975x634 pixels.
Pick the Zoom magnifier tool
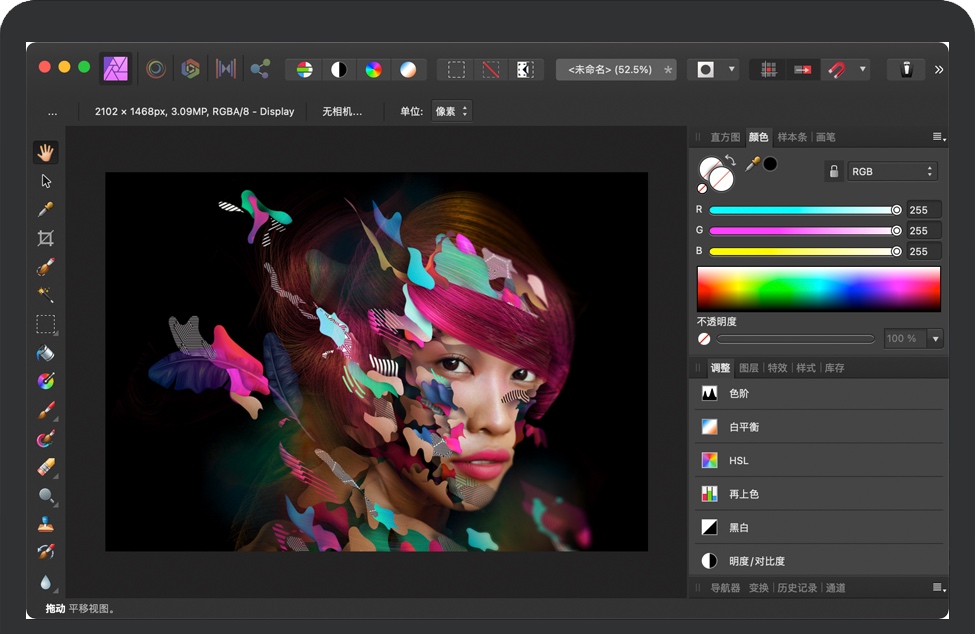(x=45, y=495)
